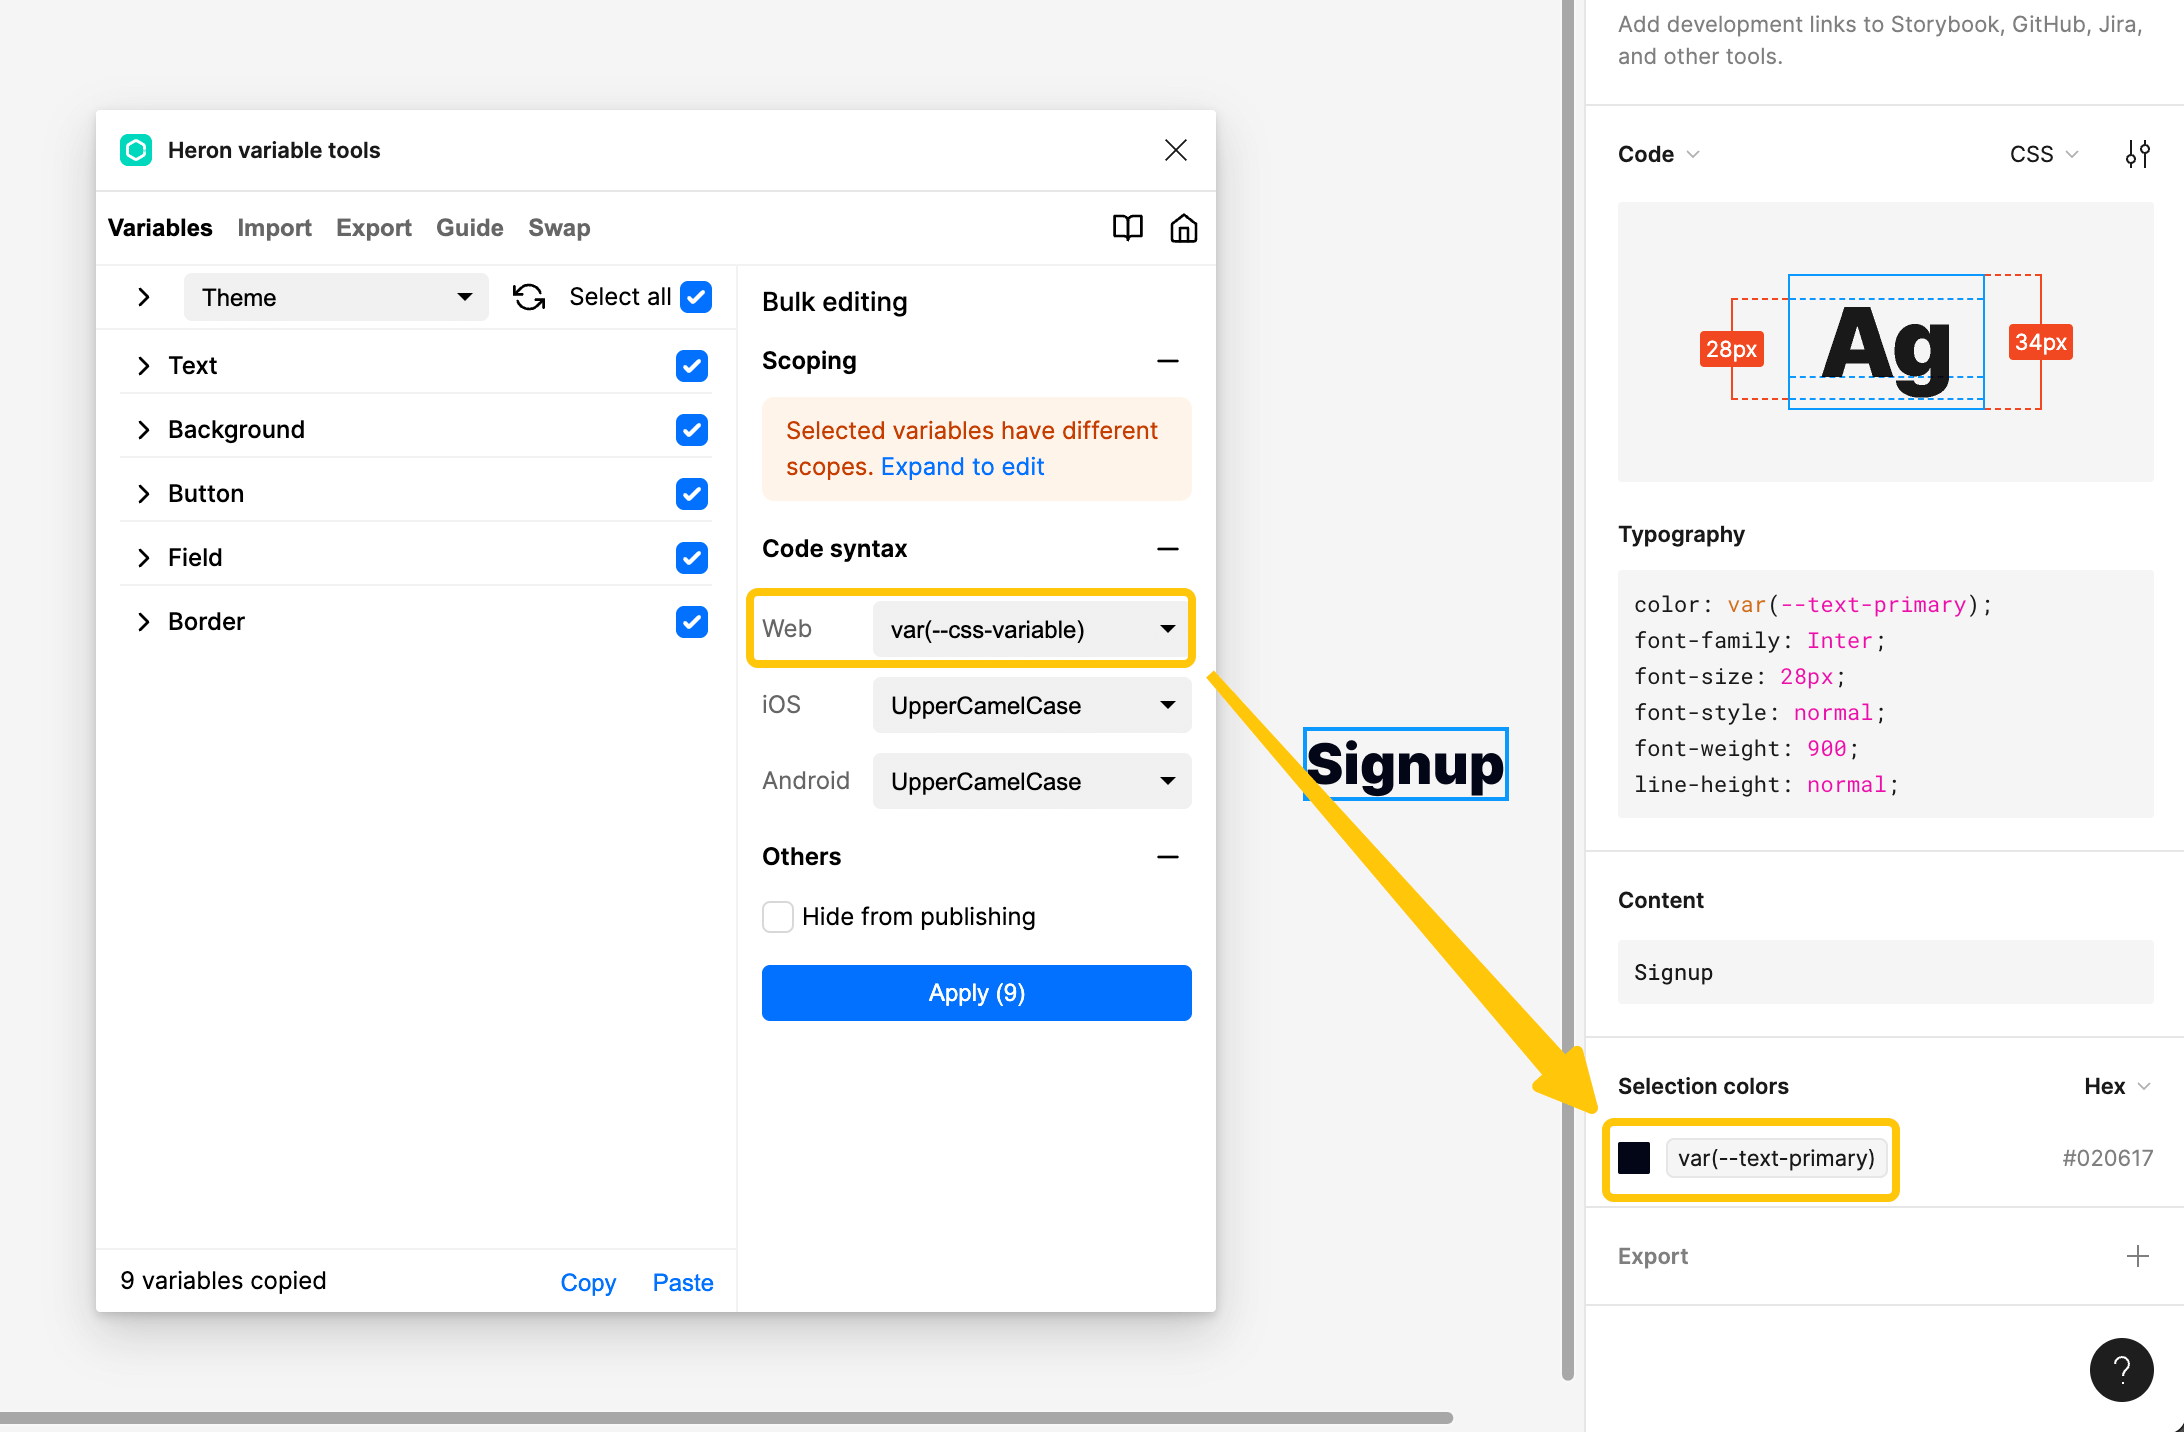Switch to the Swap tab
Viewport: 2184px width, 1432px height.
click(x=558, y=225)
